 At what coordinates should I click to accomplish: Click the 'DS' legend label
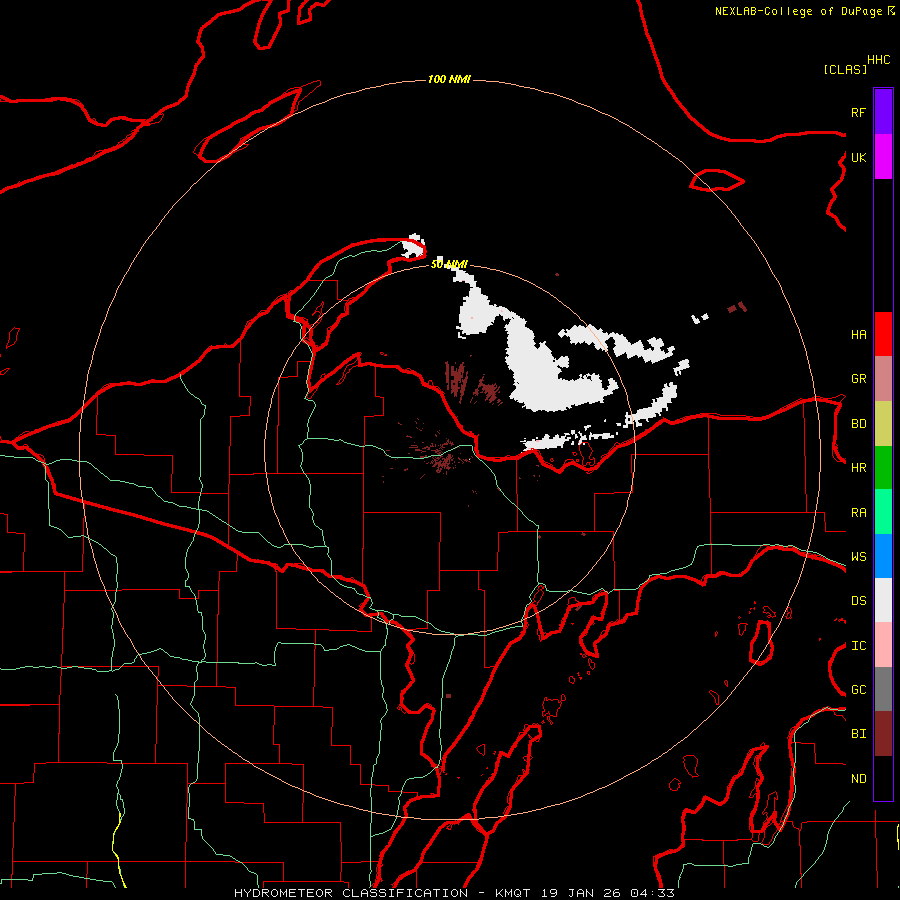(x=858, y=601)
